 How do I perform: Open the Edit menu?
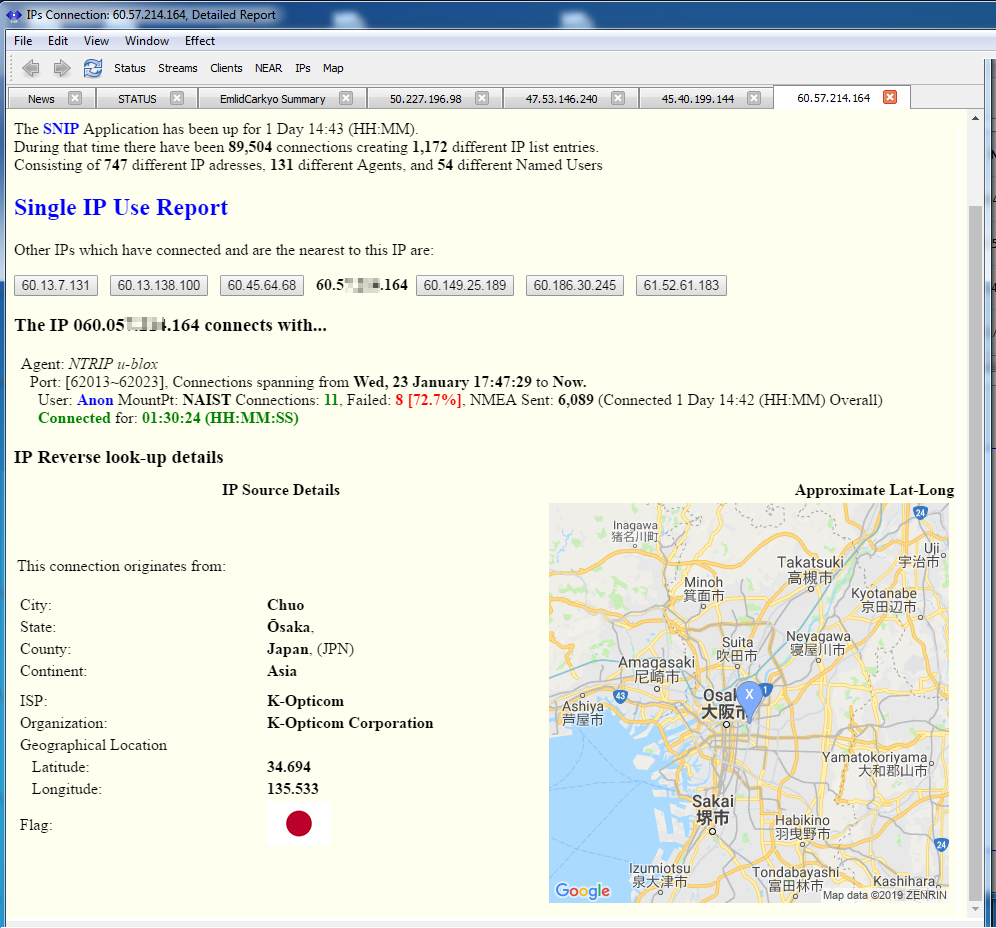(x=58, y=41)
